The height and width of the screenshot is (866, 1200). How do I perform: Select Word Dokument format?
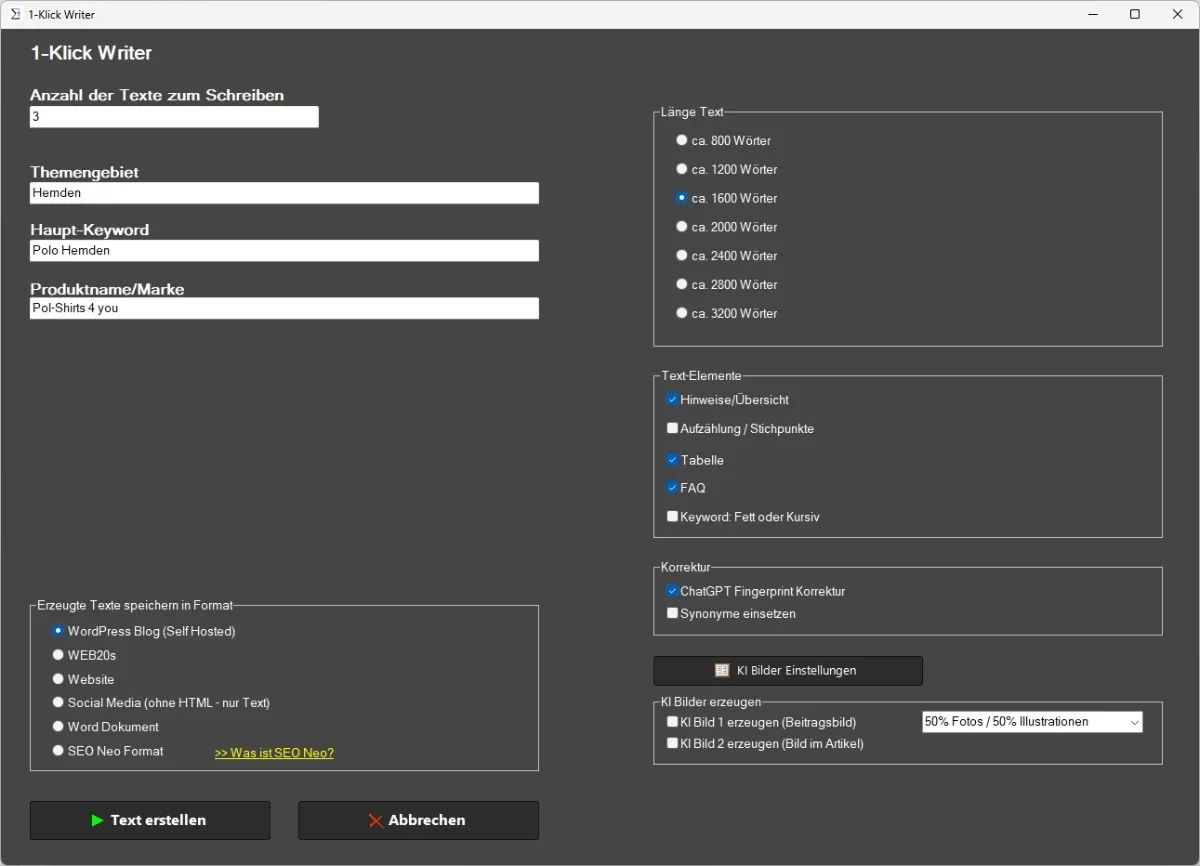(58, 726)
